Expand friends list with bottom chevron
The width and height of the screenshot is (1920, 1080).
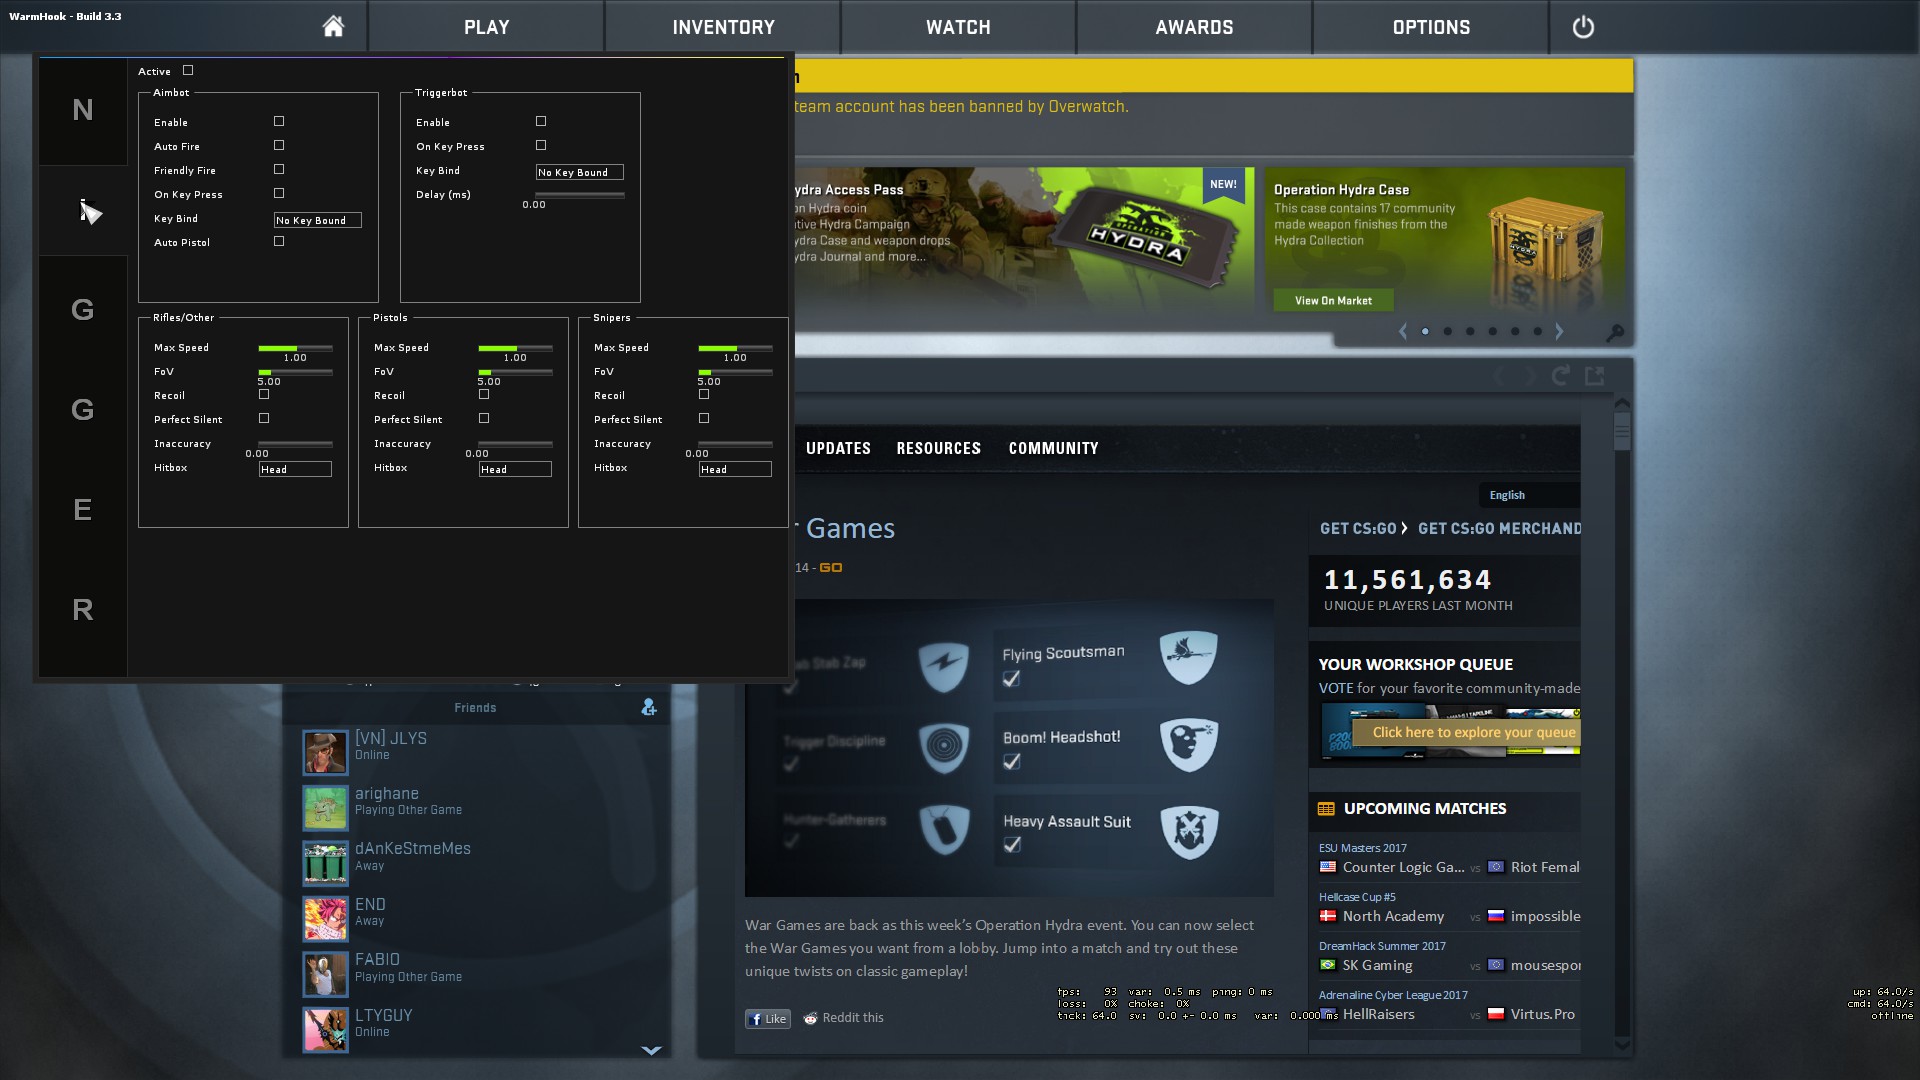651,1050
